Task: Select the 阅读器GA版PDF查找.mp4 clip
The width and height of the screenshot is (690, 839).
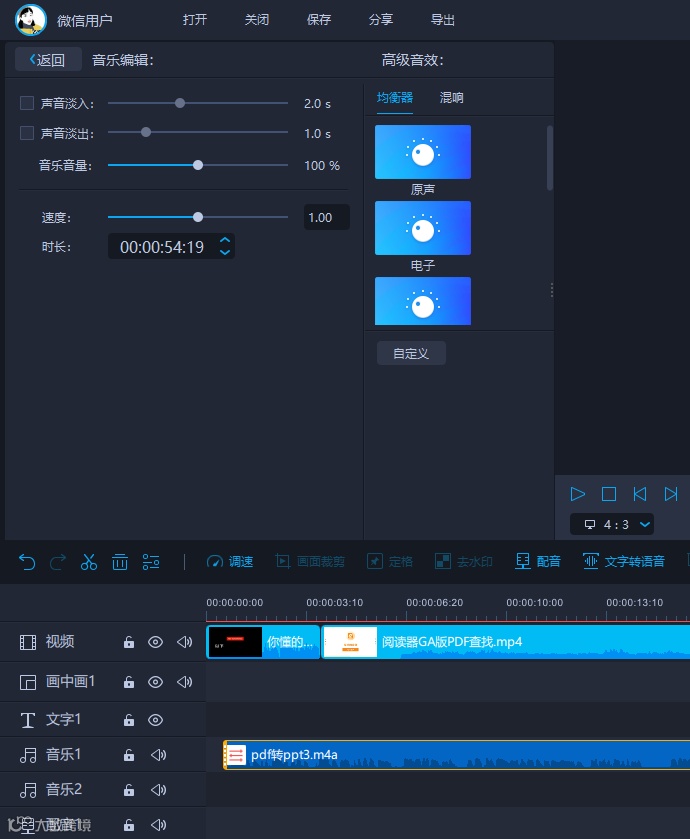Action: [x=505, y=642]
